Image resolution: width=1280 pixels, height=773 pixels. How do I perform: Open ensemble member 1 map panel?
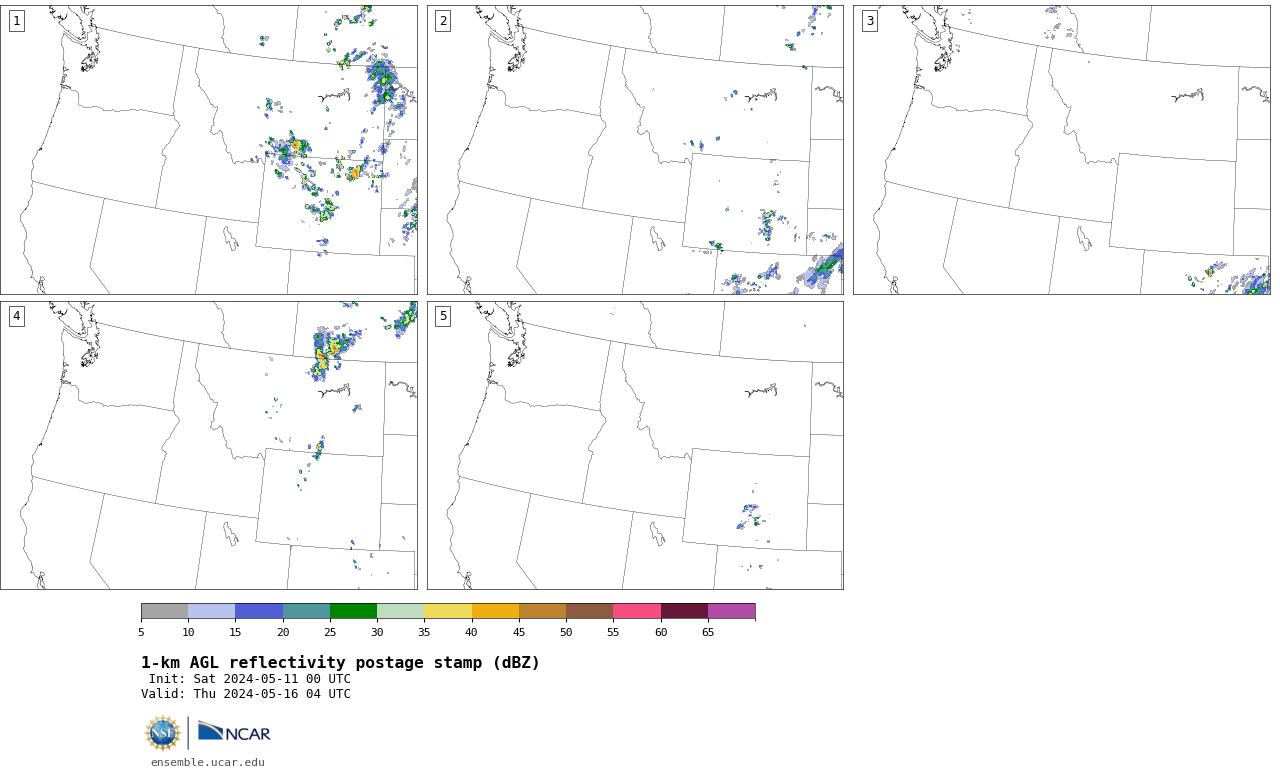point(209,150)
